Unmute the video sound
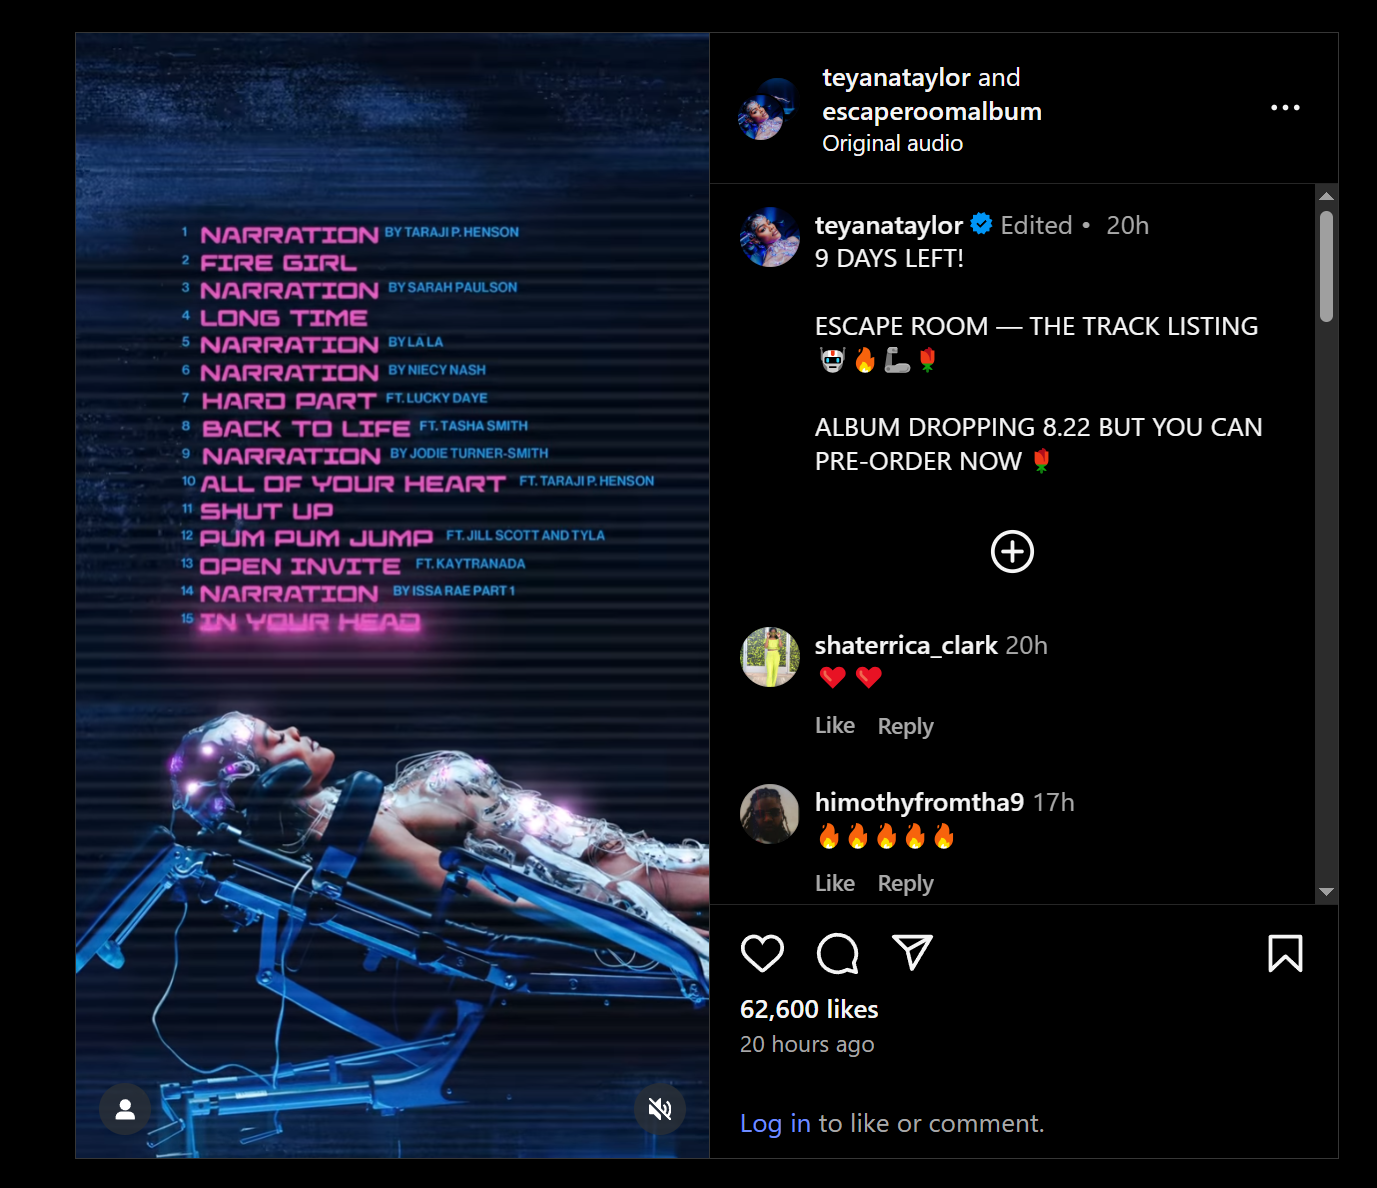Viewport: 1377px width, 1188px height. click(x=660, y=1109)
